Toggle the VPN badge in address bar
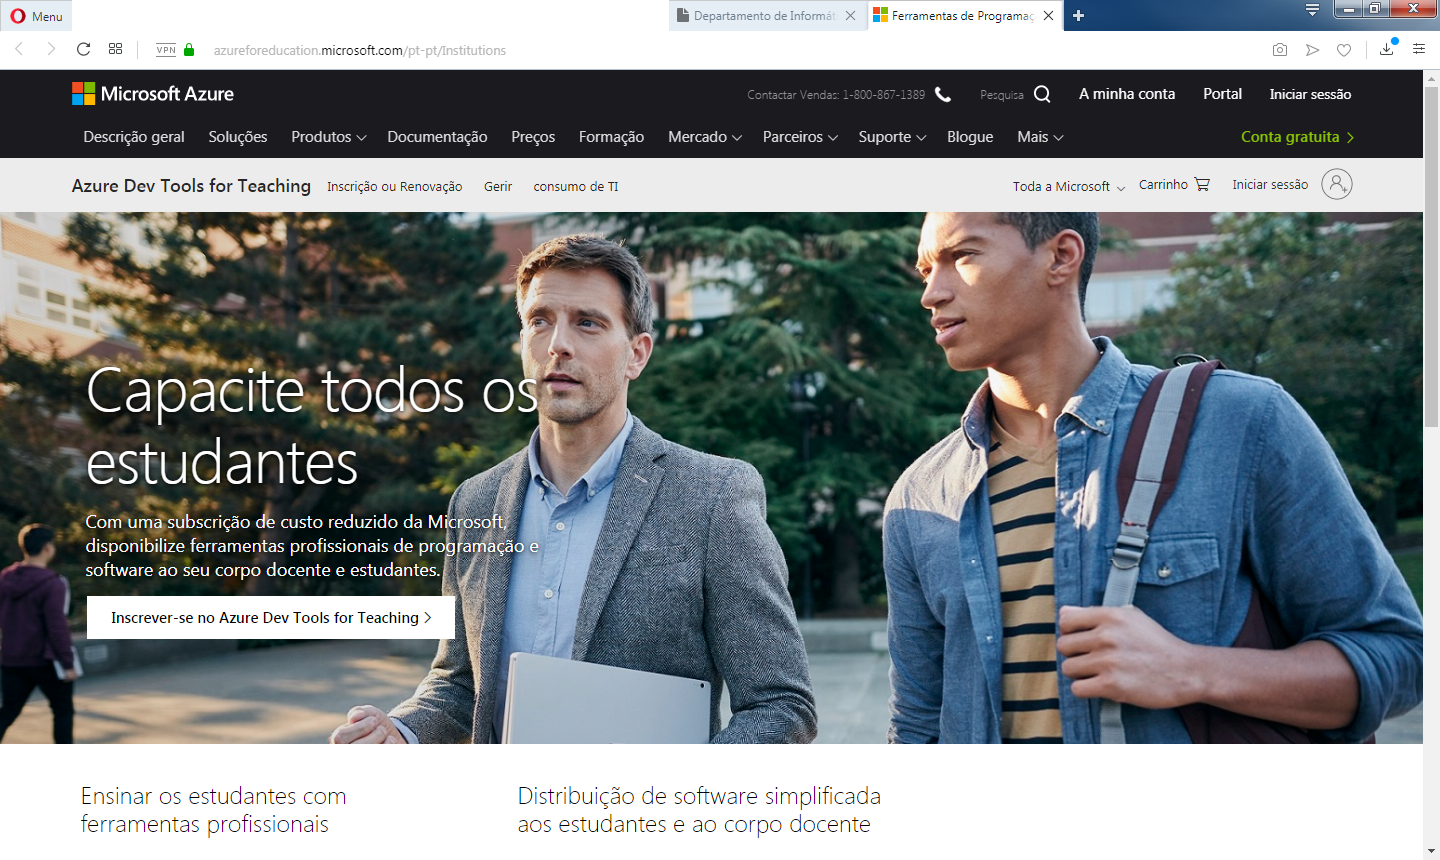1440x860 pixels. coord(166,50)
